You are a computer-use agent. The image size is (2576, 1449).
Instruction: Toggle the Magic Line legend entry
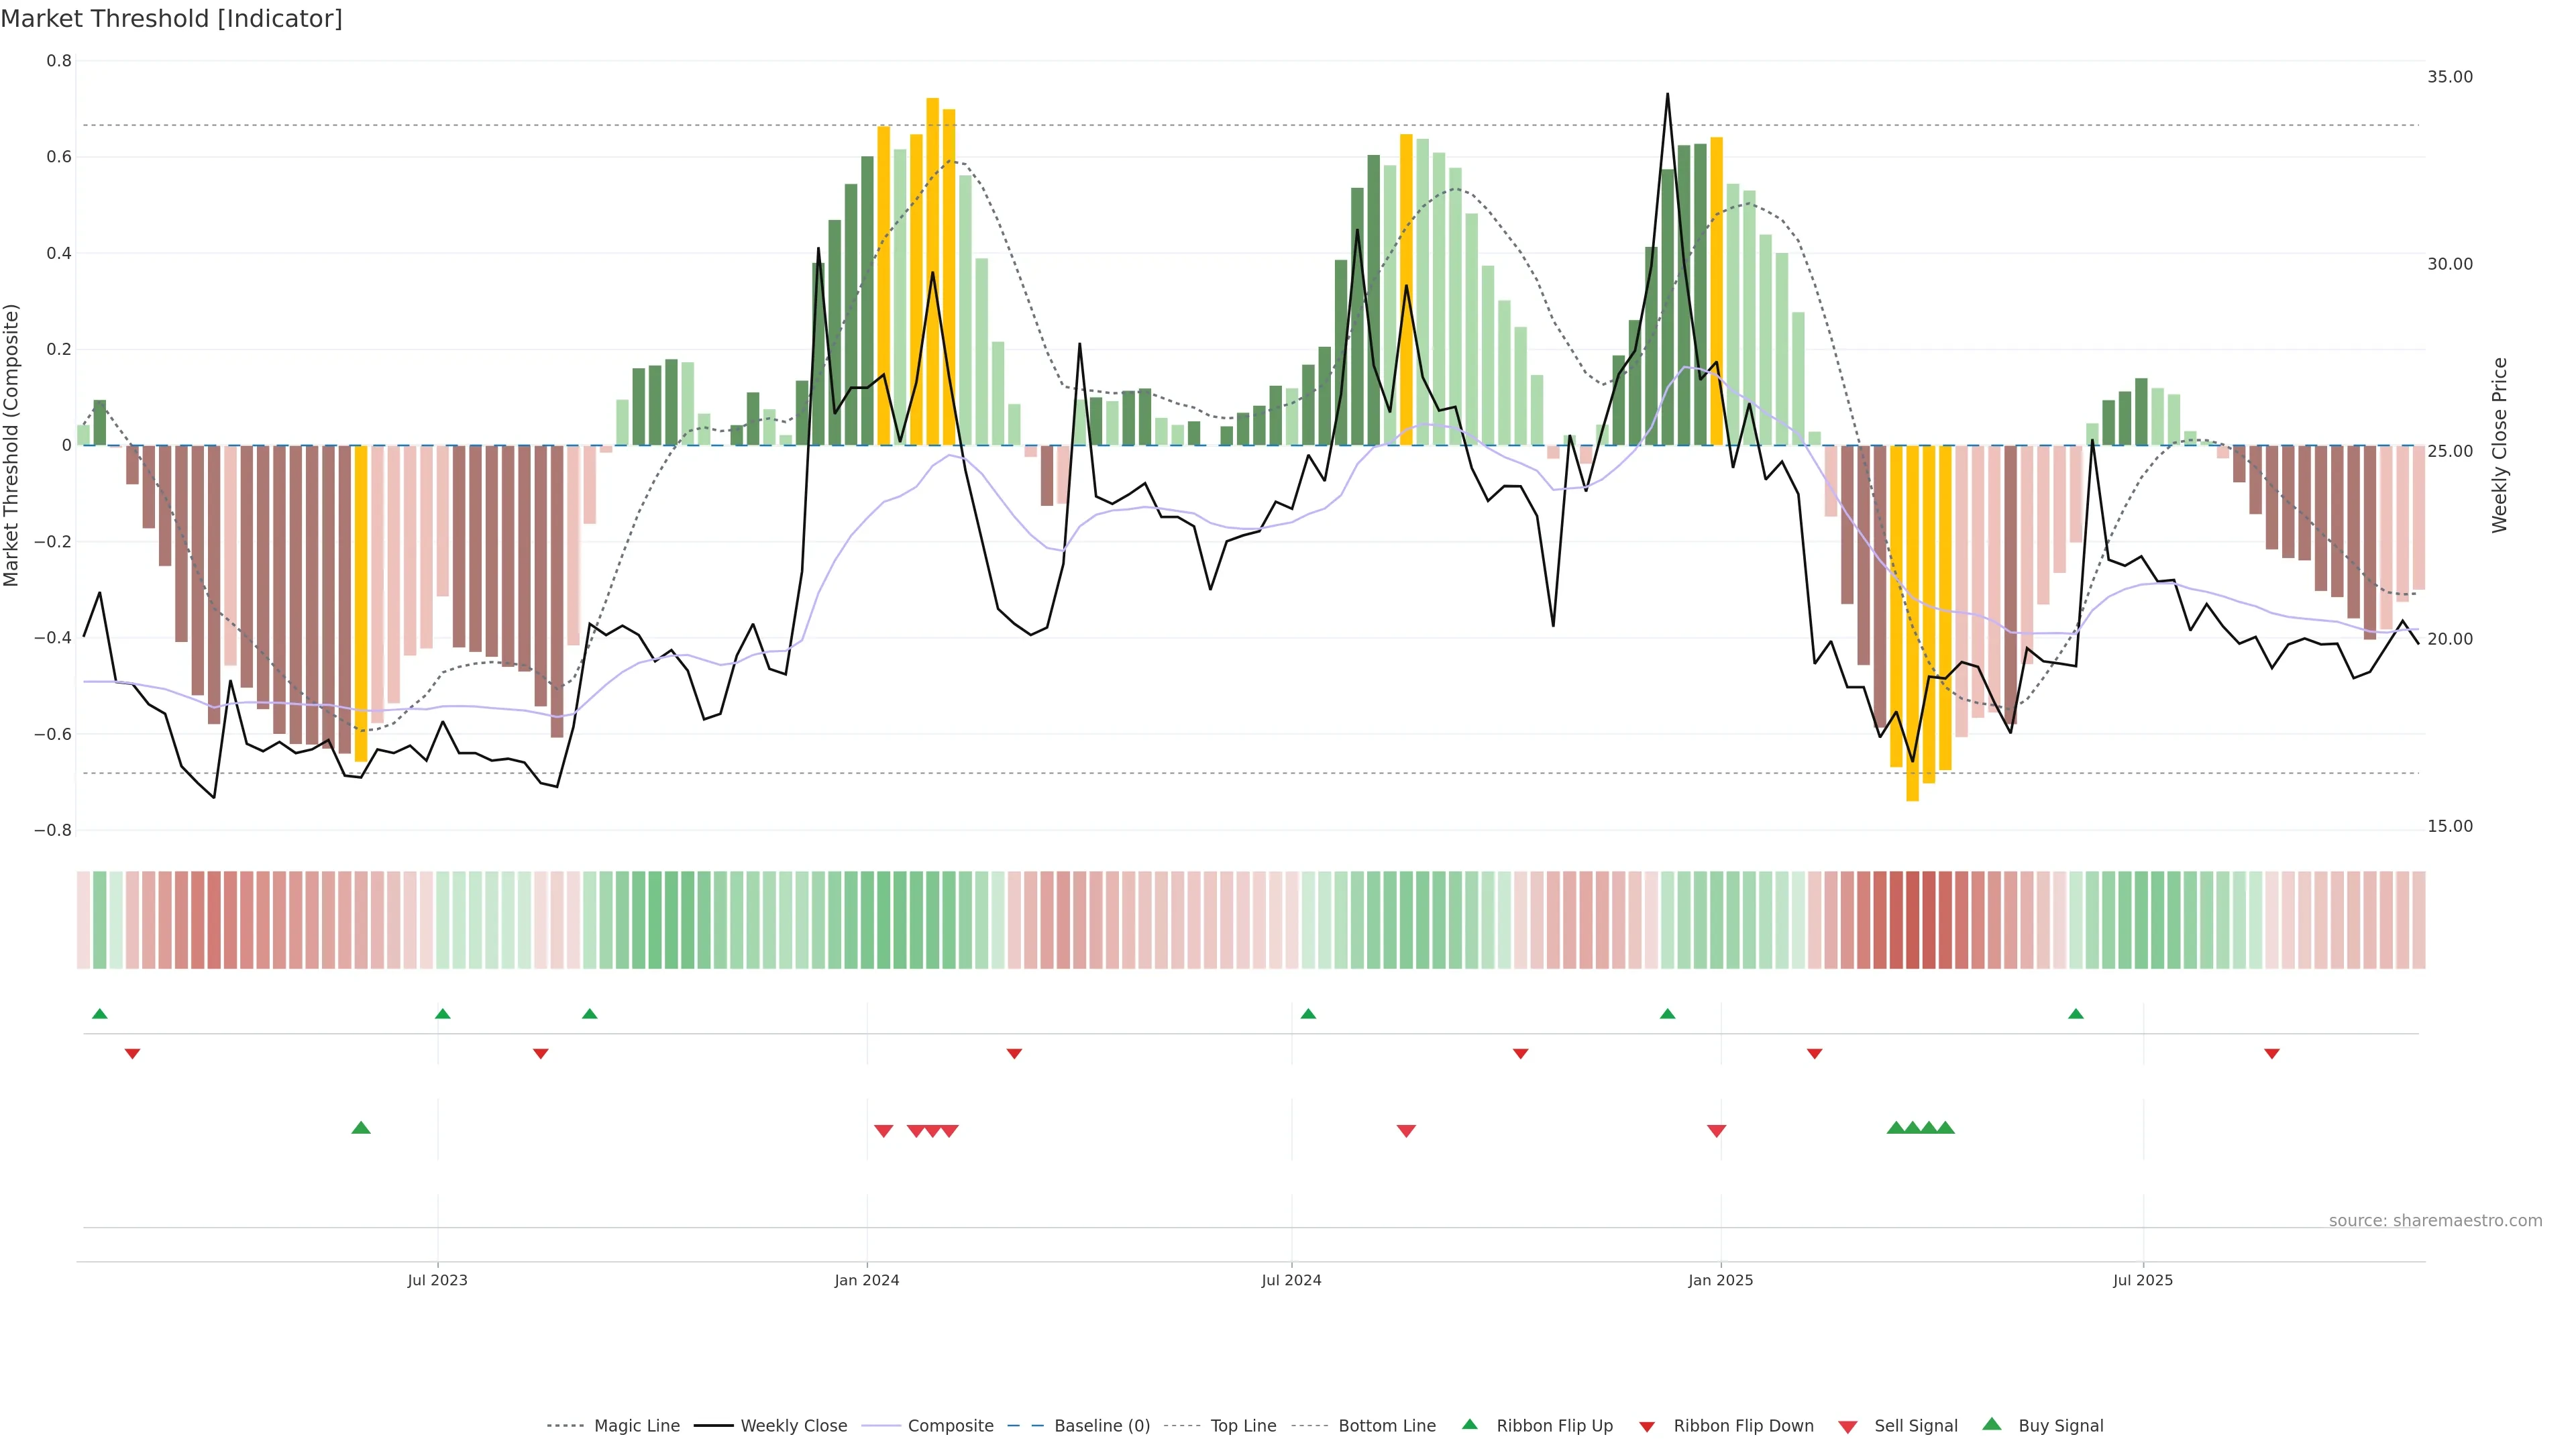636,1426
